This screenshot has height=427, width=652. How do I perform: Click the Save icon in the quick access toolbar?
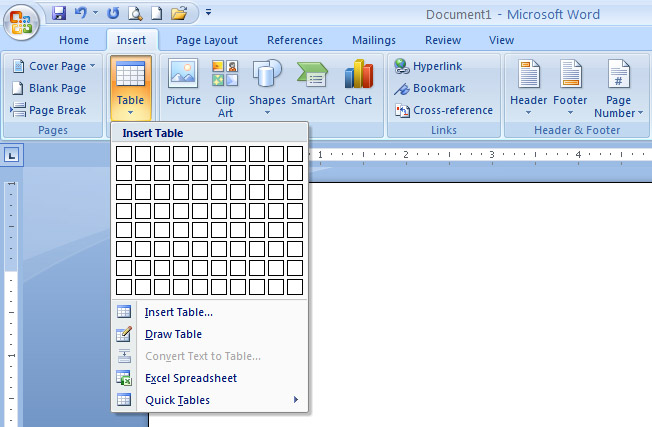coord(59,14)
